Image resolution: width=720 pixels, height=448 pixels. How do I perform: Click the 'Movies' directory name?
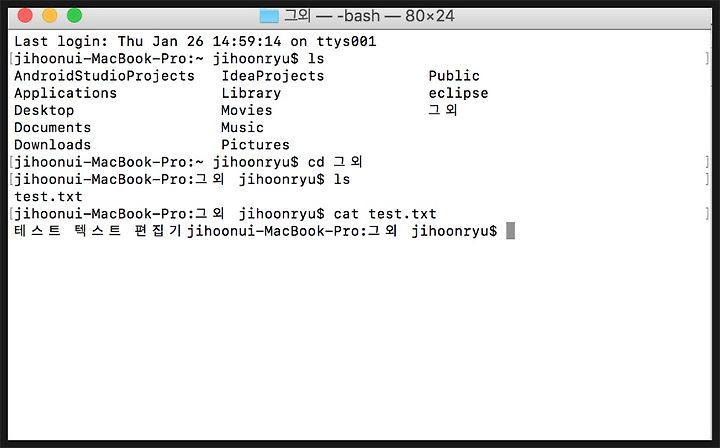pos(246,110)
